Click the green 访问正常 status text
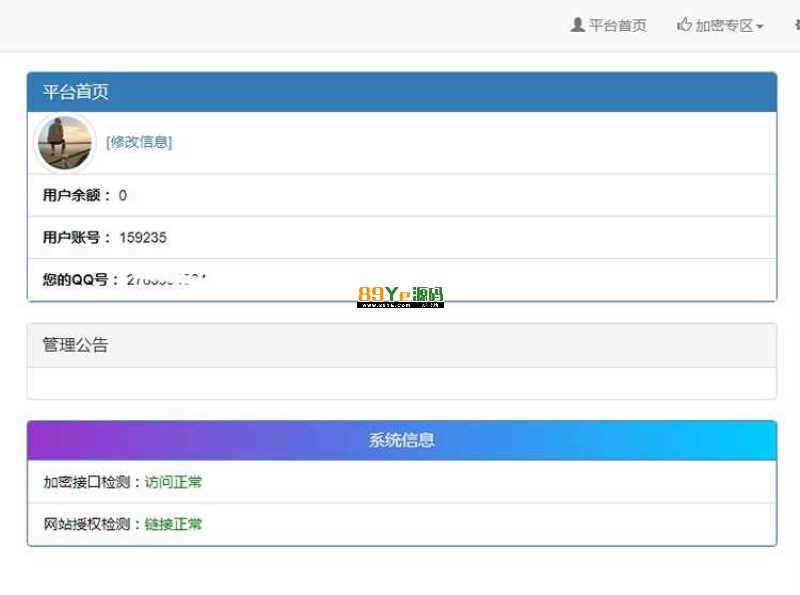The image size is (800, 595). tap(173, 482)
